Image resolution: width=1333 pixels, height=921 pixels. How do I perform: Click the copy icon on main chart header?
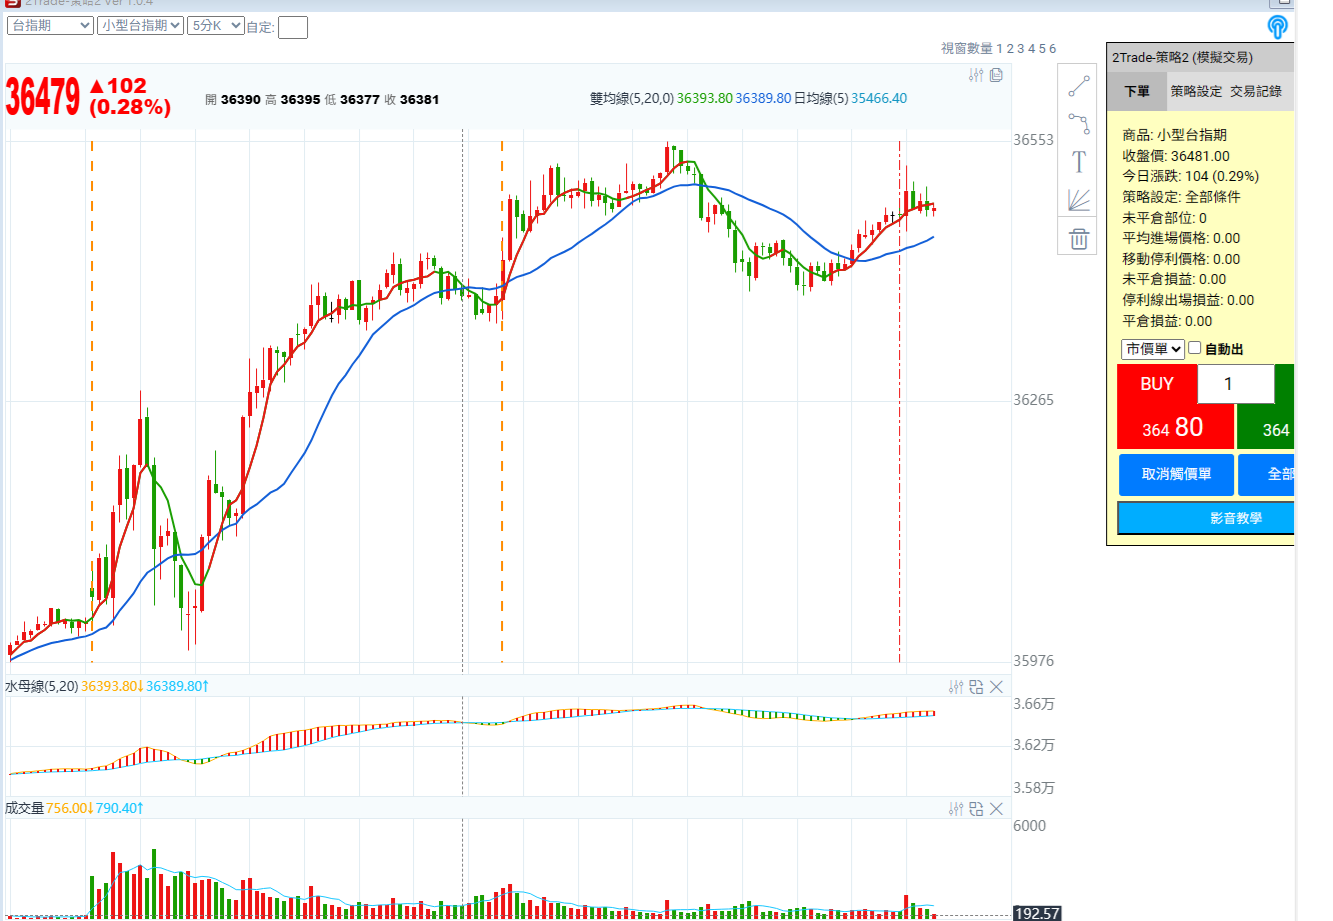996,75
